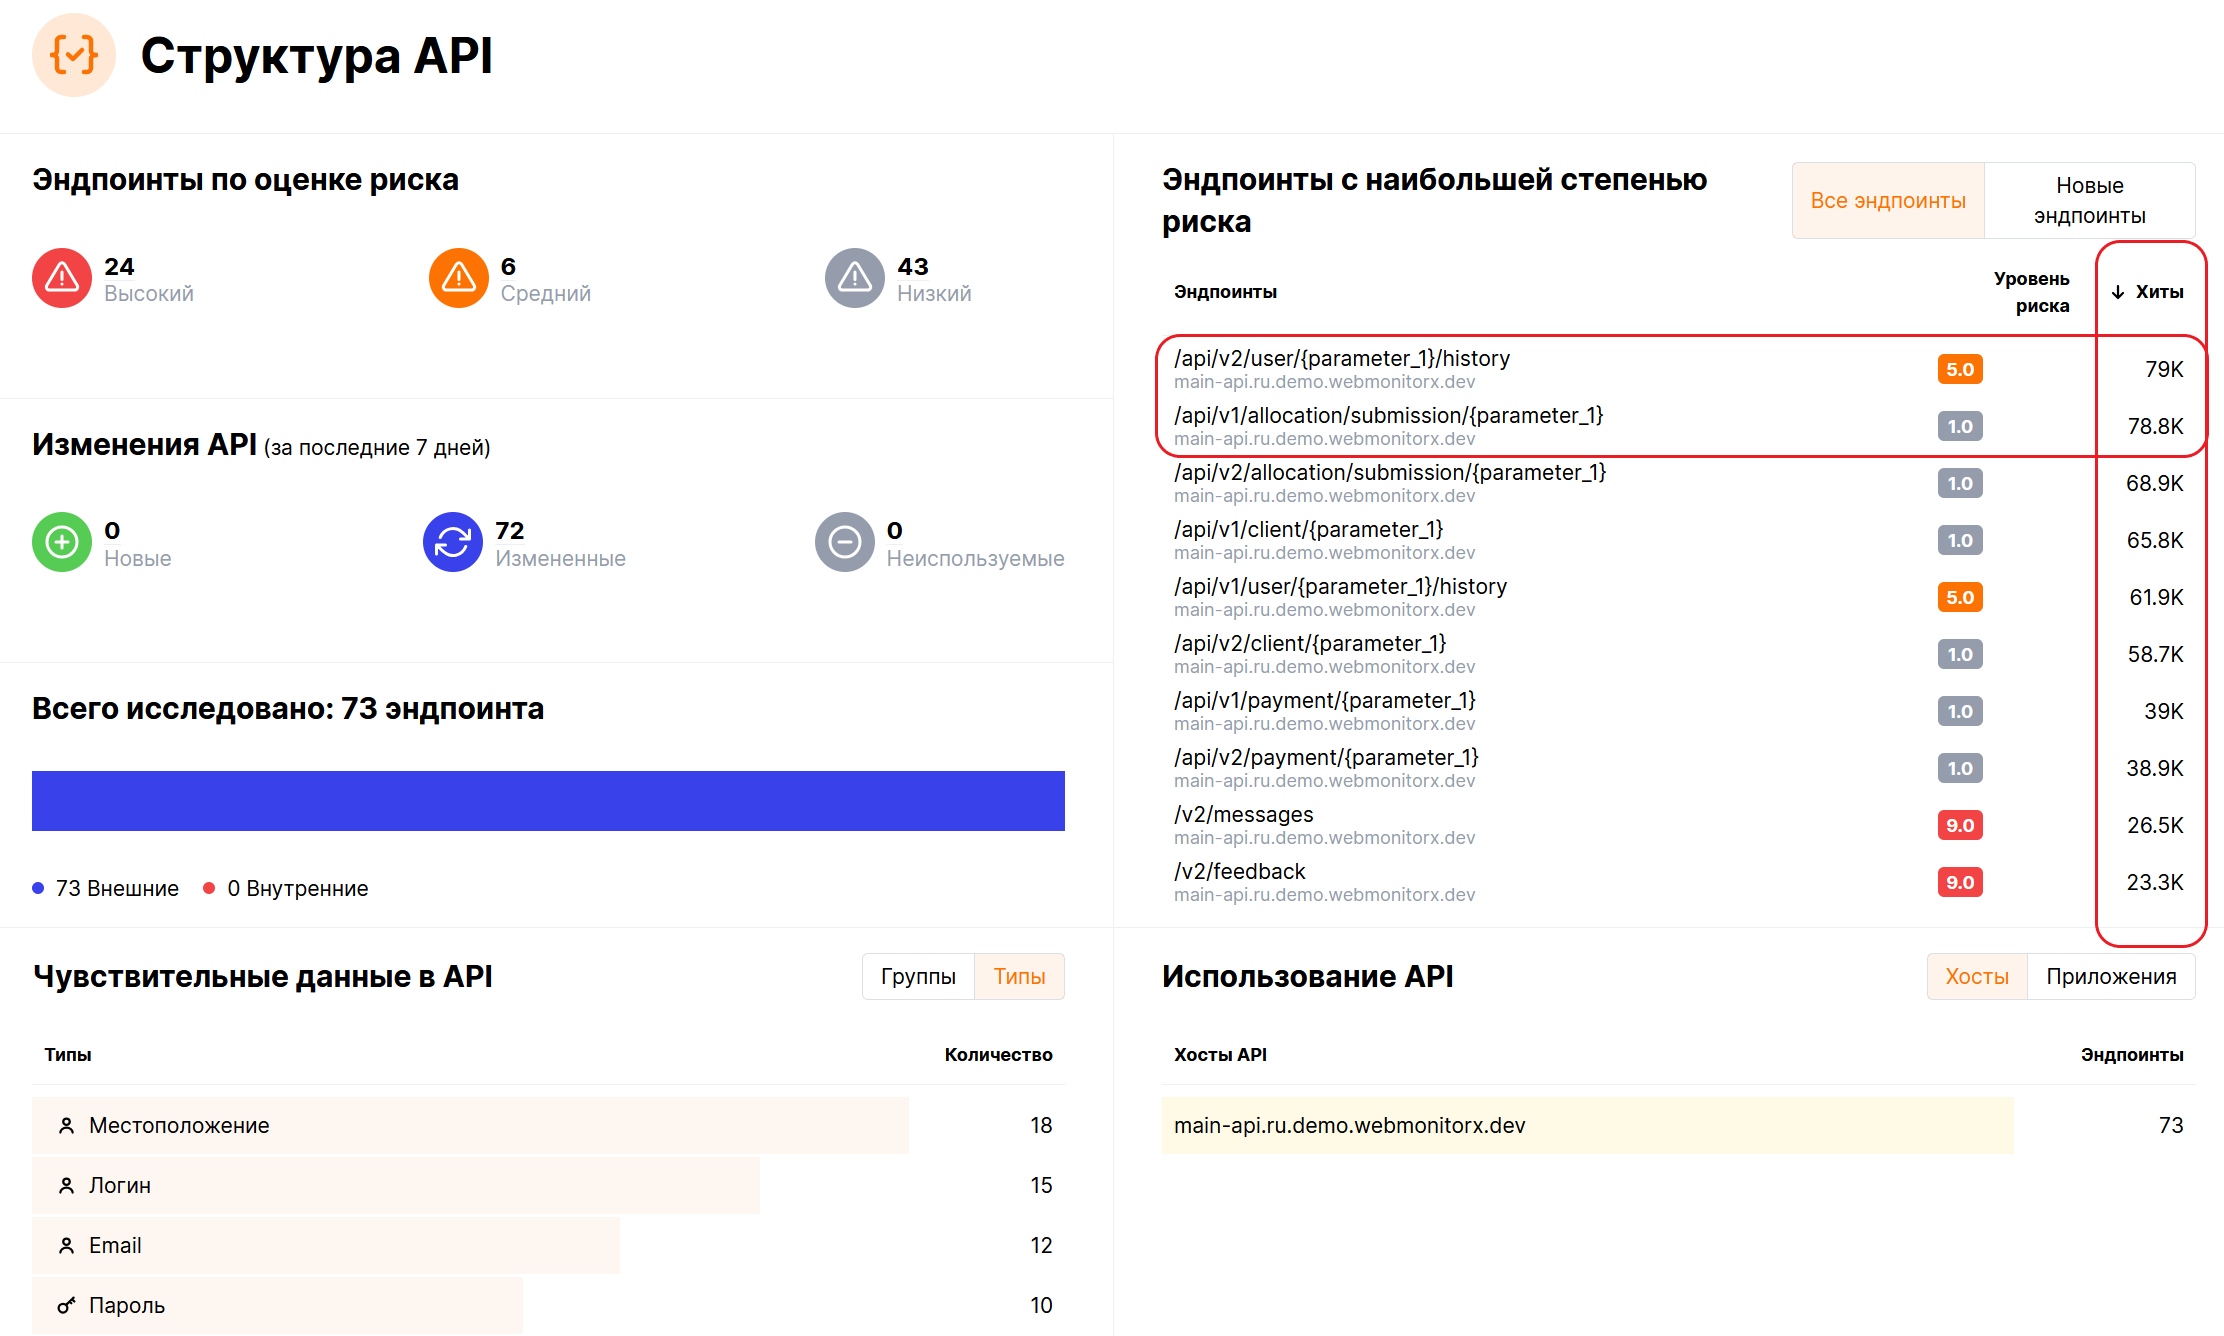Select the Типы tab

1019,976
